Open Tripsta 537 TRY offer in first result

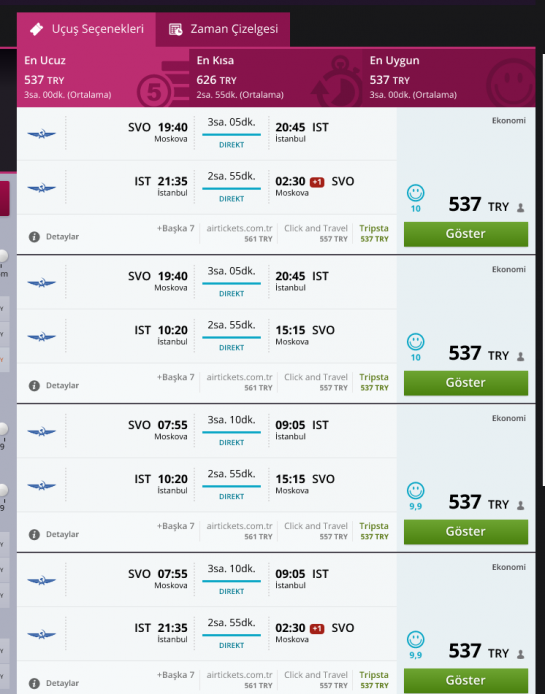(374, 233)
